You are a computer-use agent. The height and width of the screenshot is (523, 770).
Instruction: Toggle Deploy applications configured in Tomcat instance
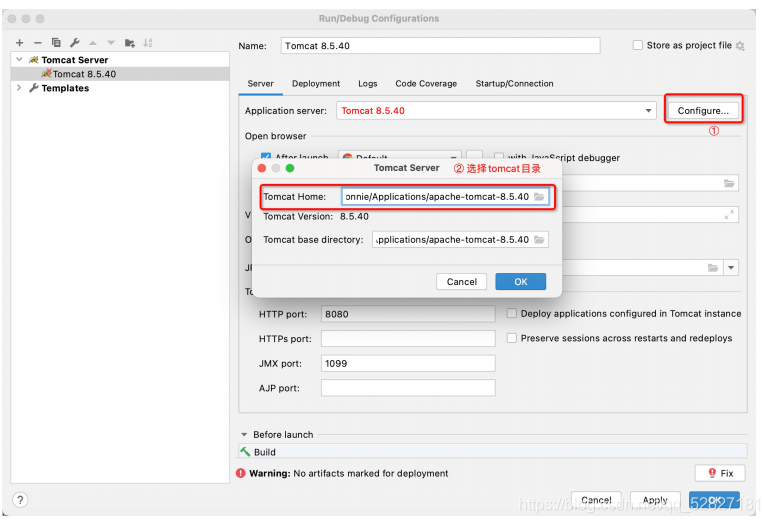click(x=512, y=313)
